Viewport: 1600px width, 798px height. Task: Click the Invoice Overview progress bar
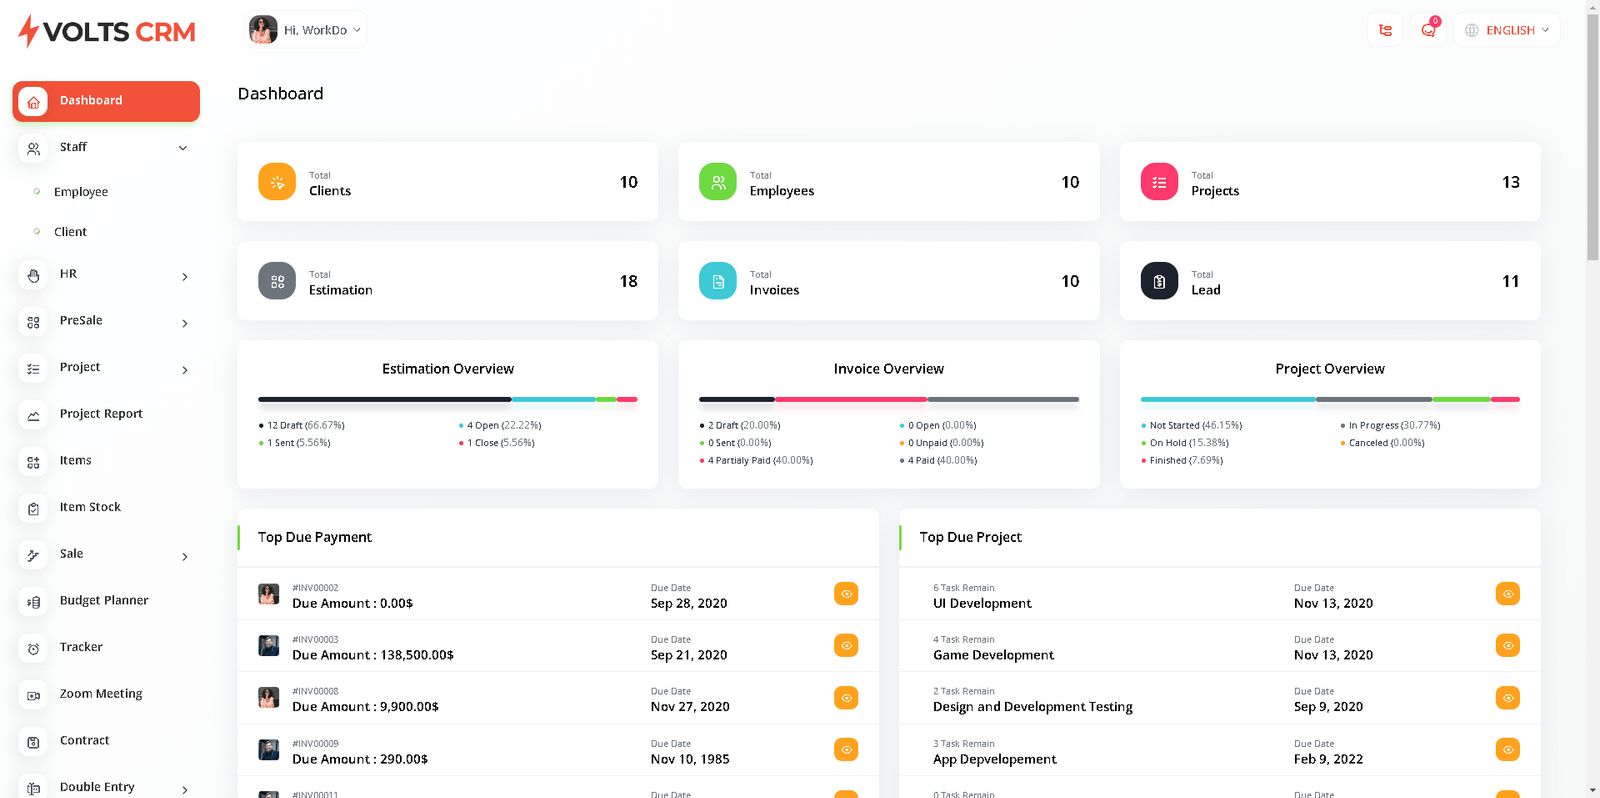point(889,399)
